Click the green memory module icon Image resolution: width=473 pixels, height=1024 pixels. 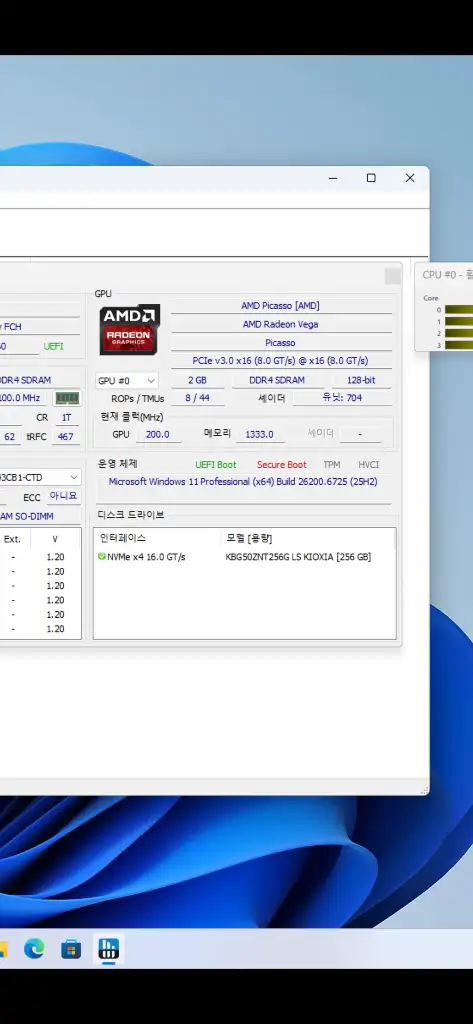(x=67, y=398)
